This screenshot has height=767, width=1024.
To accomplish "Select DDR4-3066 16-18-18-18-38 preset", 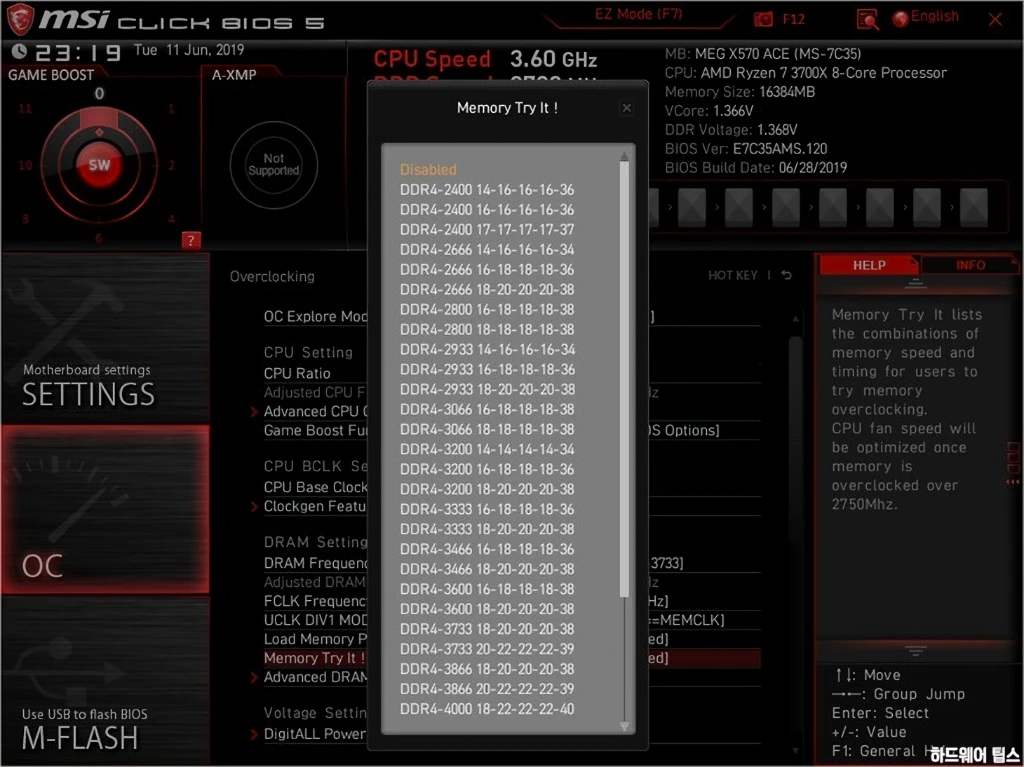I will pos(487,409).
